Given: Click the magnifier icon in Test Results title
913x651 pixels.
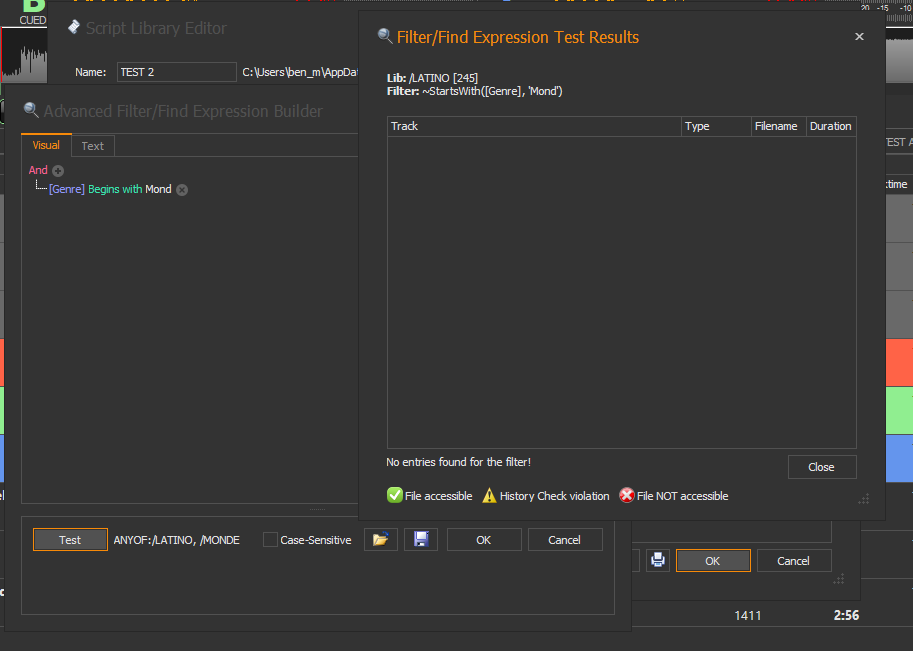Looking at the screenshot, I should coord(384,37).
